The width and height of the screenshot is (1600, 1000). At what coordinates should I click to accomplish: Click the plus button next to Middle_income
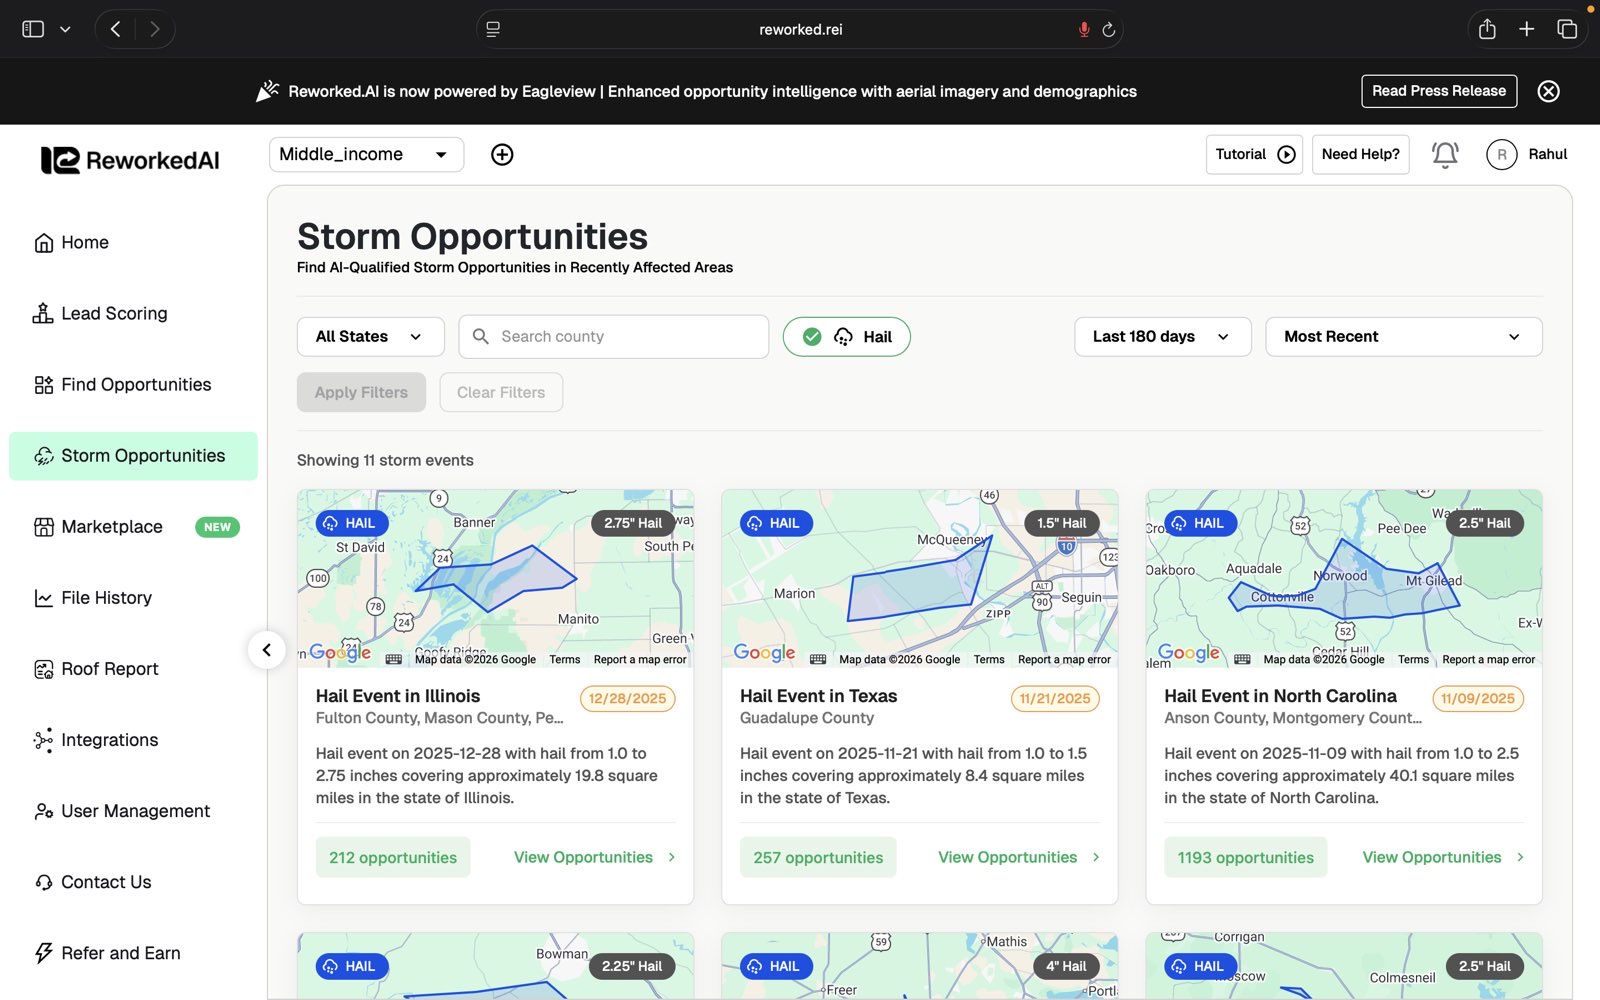point(502,154)
